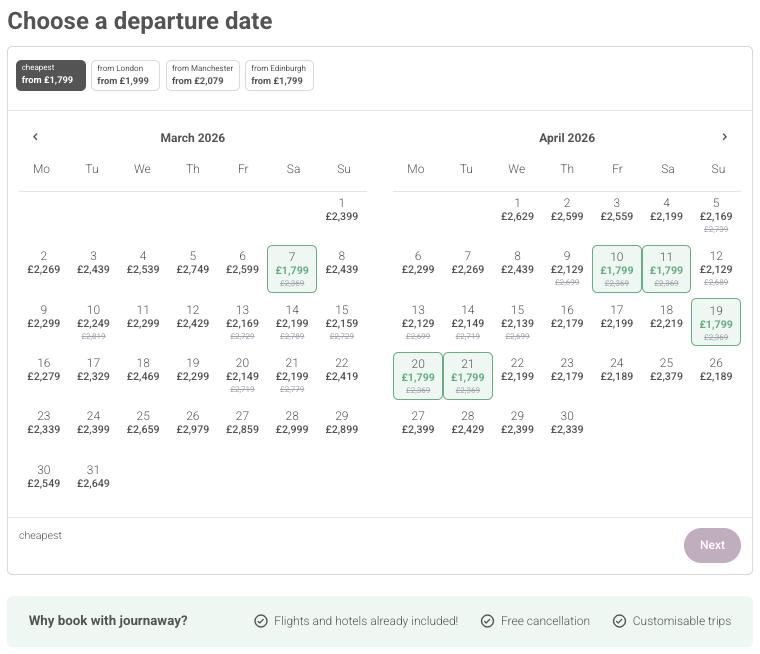
Task: Select the from London £1,999 filter
Action: pos(125,75)
